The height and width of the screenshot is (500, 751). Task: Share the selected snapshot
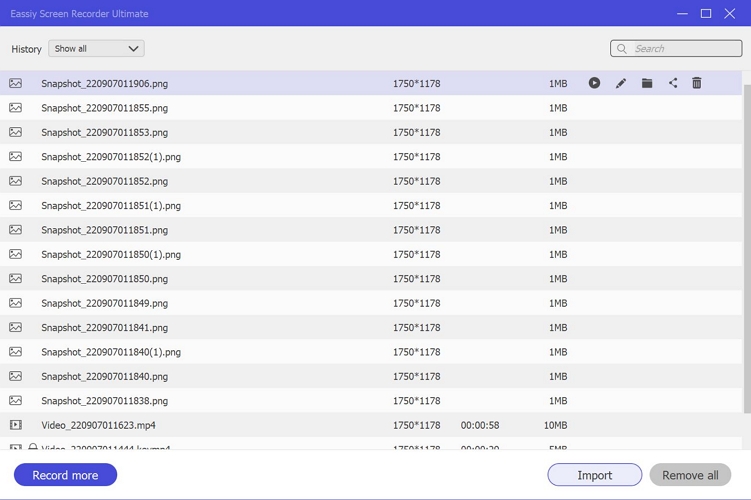(x=673, y=83)
